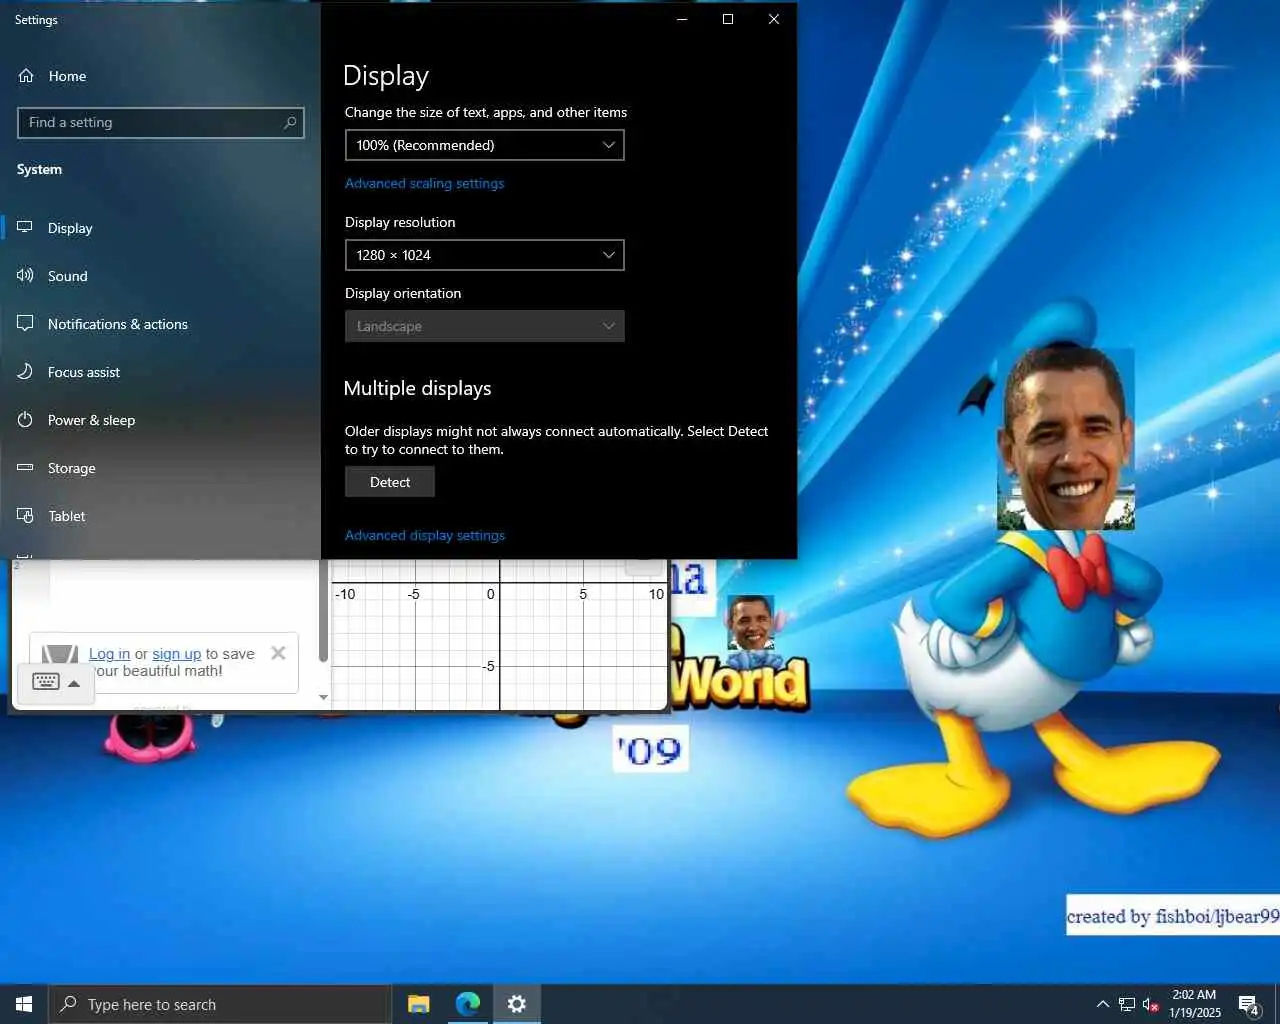
Task: Click Log in link in graph window
Action: click(109, 654)
